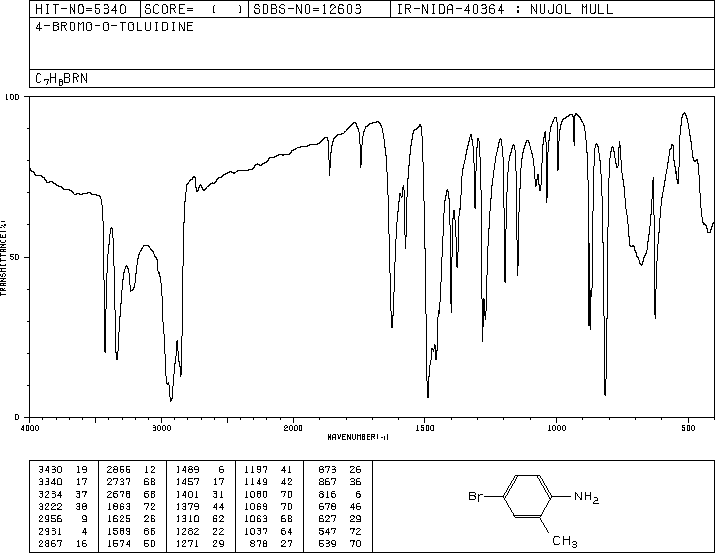Click peak table entry 1863
The height and width of the screenshot is (553, 715).
[119, 506]
